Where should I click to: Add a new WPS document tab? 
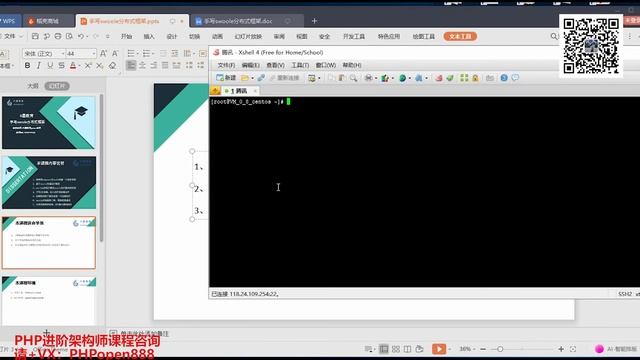(314, 21)
